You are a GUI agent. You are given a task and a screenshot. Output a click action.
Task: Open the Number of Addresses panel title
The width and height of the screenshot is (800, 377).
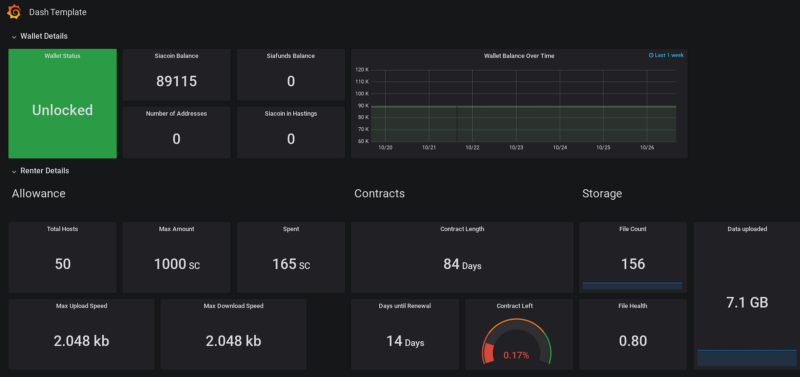coord(177,114)
